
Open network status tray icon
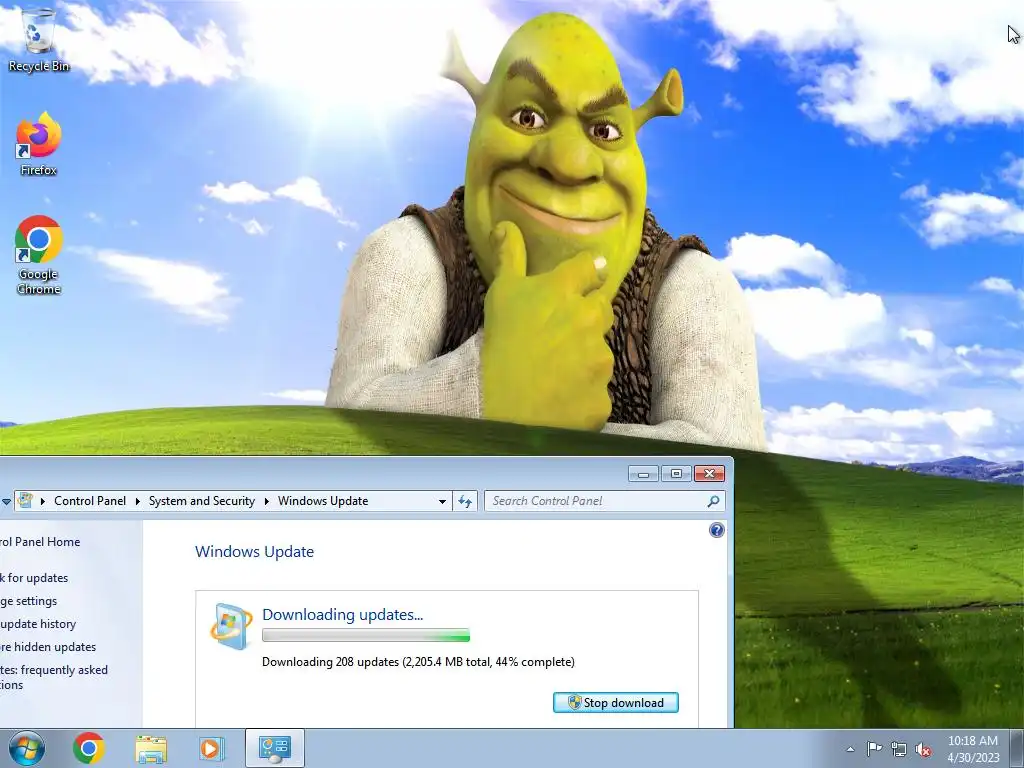pos(899,749)
